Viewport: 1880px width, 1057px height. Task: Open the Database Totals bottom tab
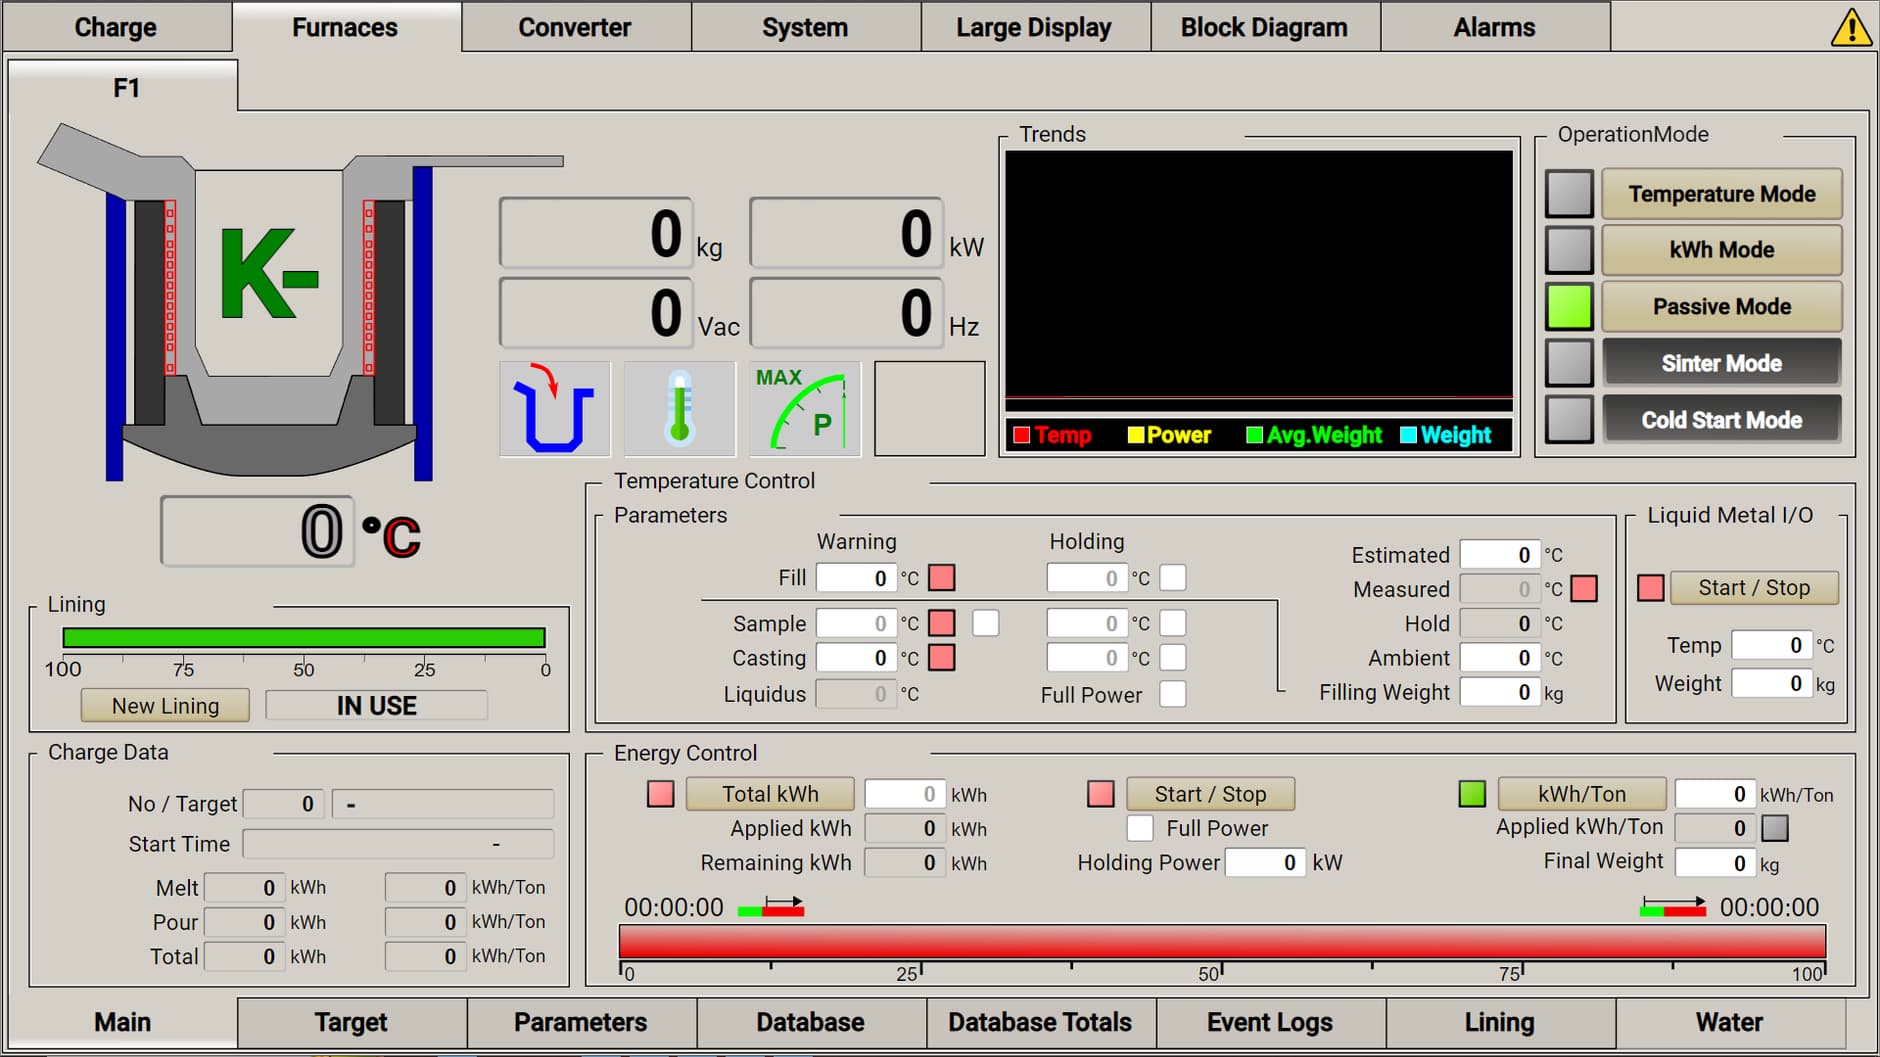click(1040, 1022)
